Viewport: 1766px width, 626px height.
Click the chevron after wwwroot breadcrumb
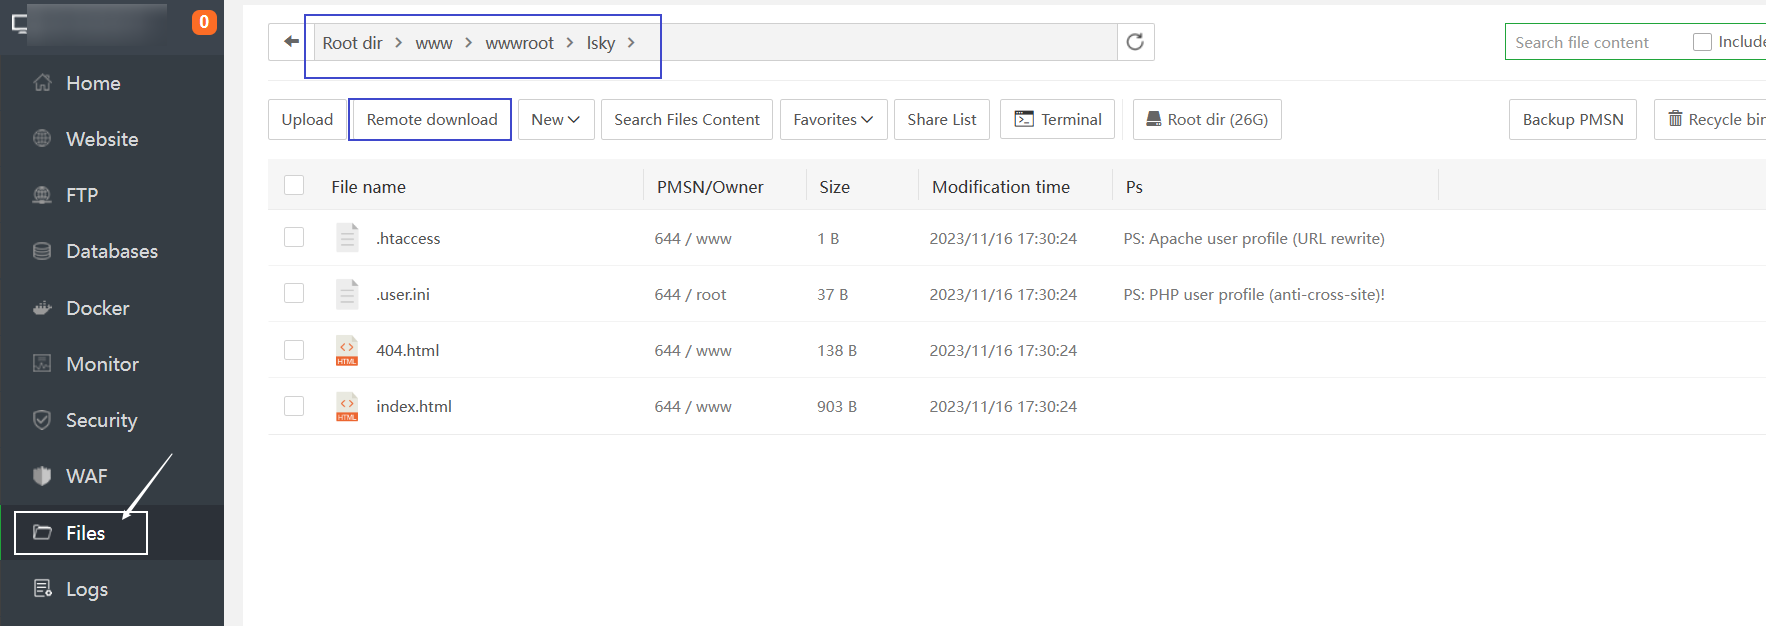[x=570, y=42]
